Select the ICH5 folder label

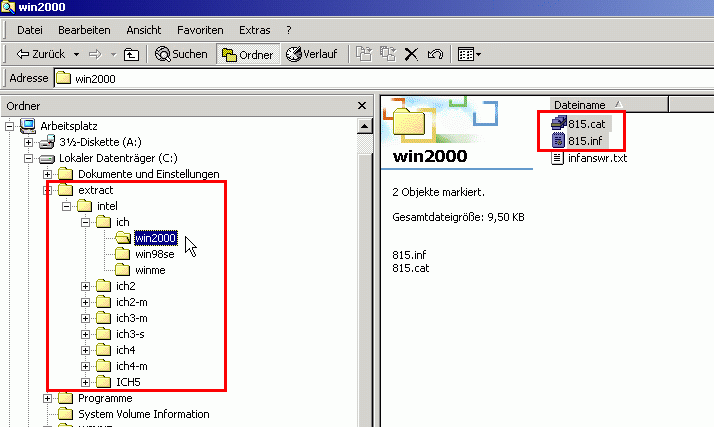click(x=128, y=382)
